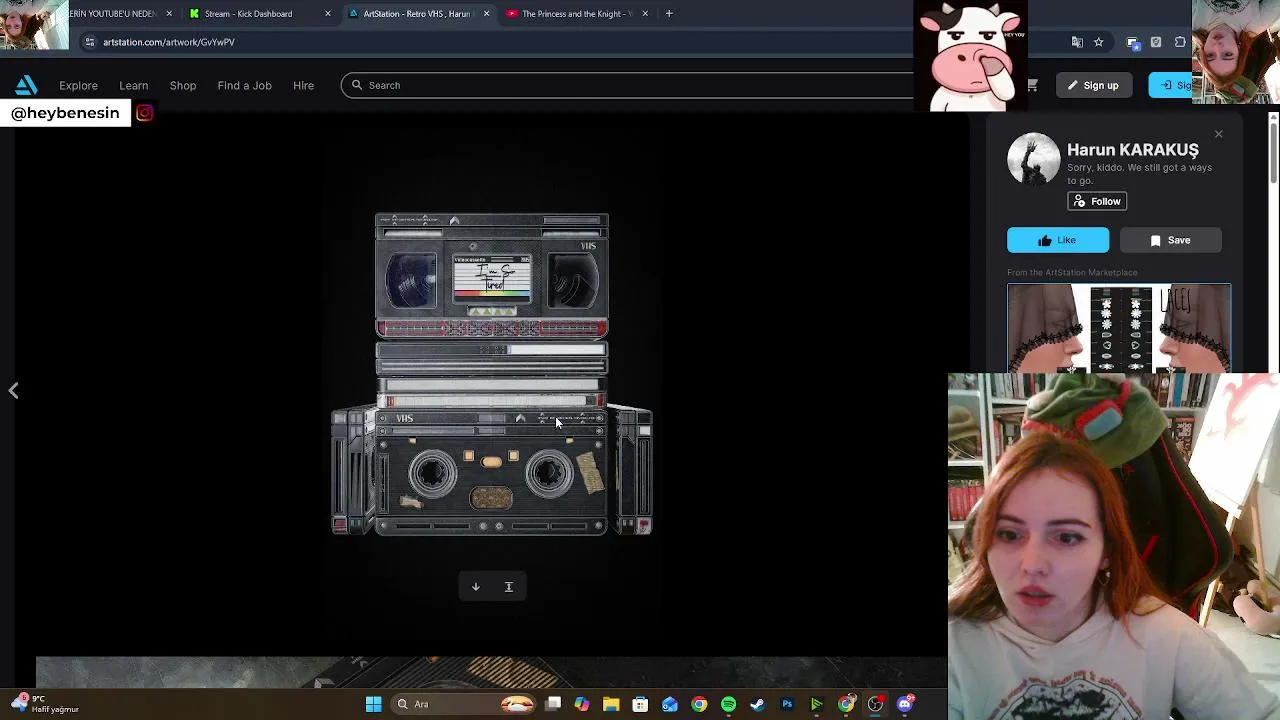Click the browser address bar URL
Screen dimensions: 1280x720
pyautogui.click(x=168, y=42)
